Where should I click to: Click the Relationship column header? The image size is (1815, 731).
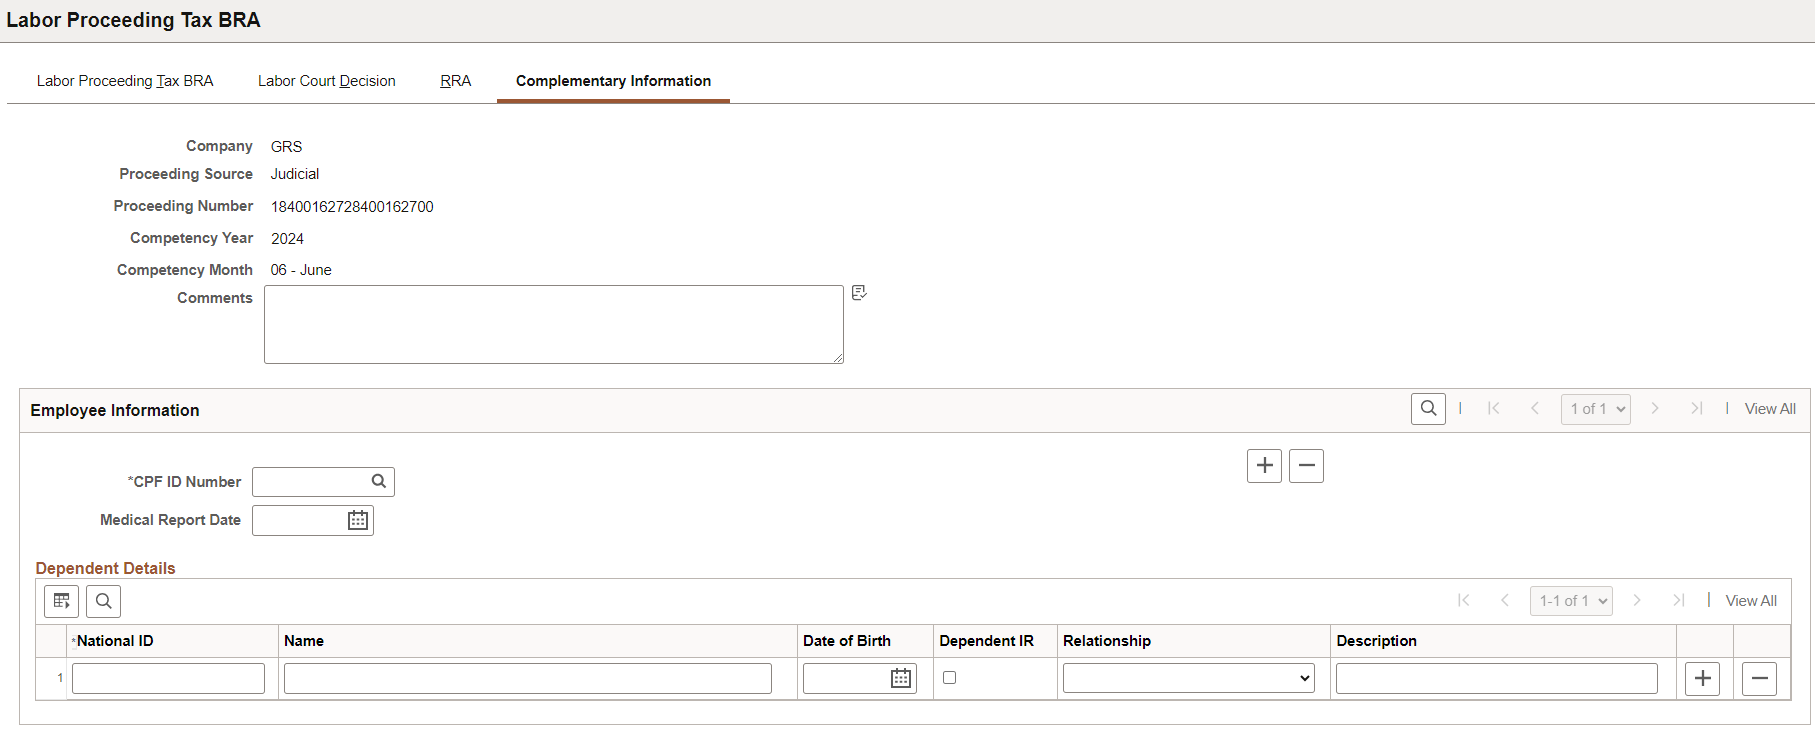coord(1107,641)
